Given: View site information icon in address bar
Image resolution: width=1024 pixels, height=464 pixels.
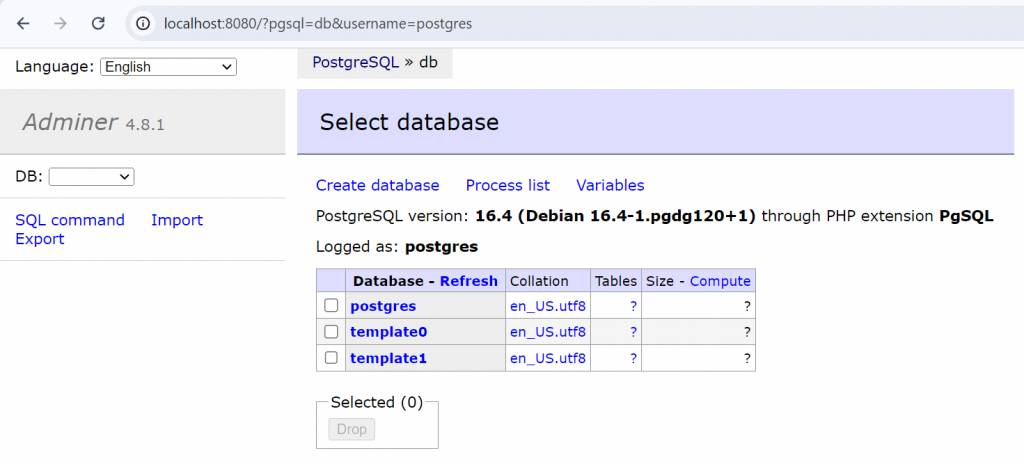Looking at the screenshot, I should tap(142, 24).
